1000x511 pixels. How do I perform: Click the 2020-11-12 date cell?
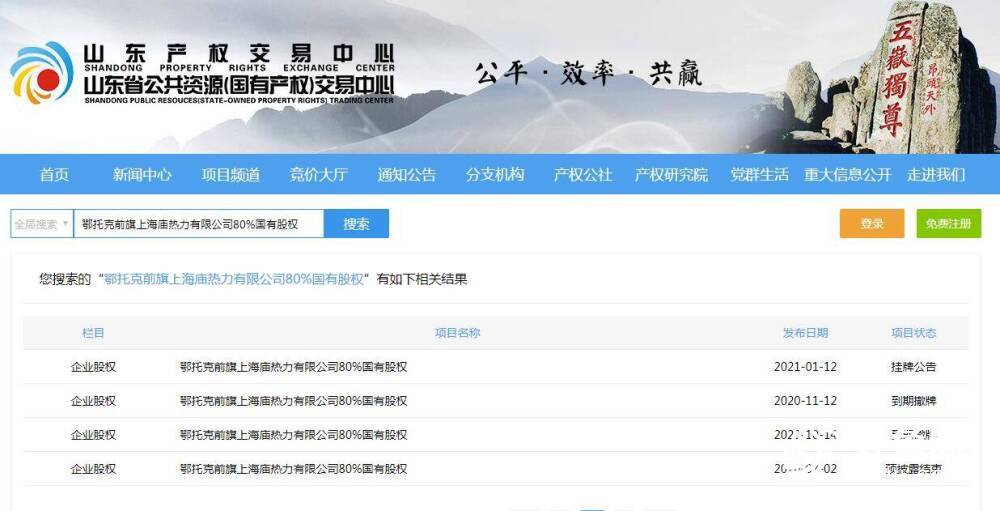click(805, 401)
